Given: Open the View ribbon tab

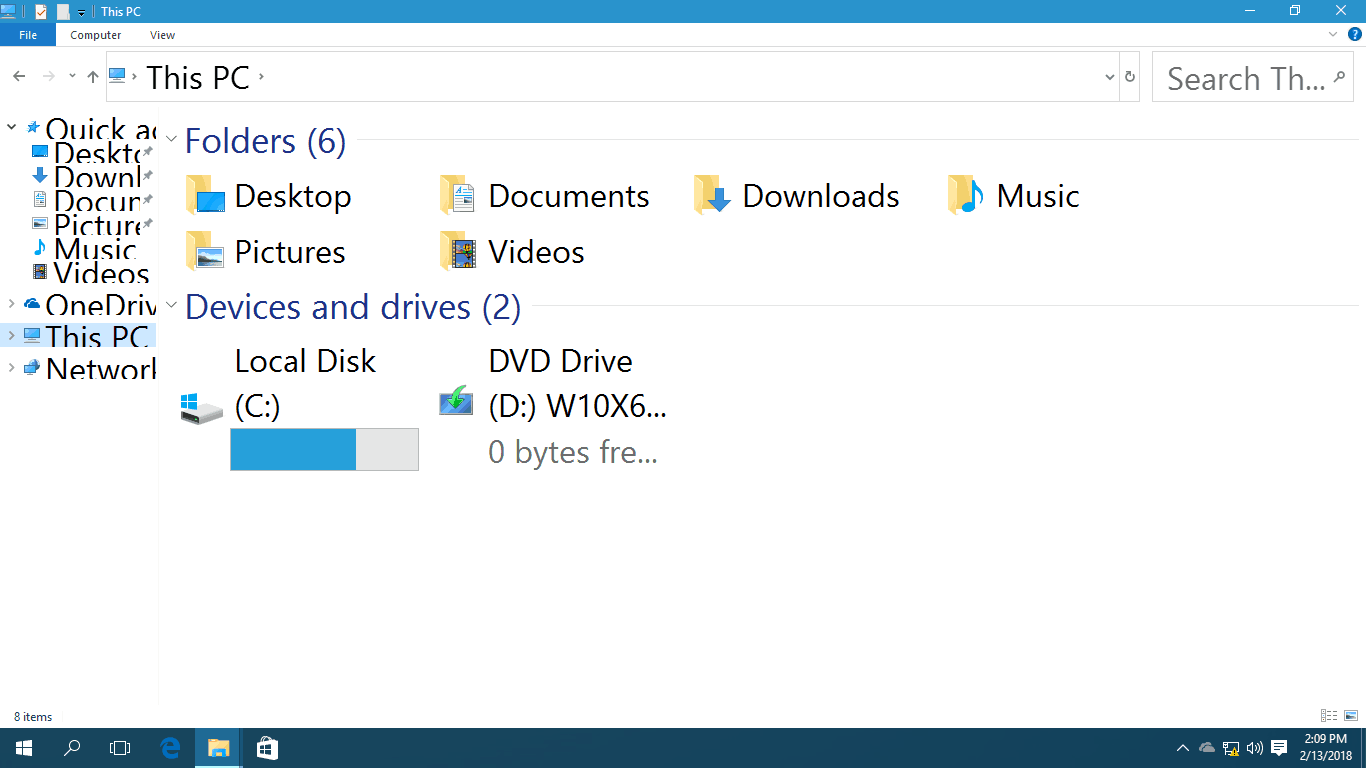Looking at the screenshot, I should point(162,34).
